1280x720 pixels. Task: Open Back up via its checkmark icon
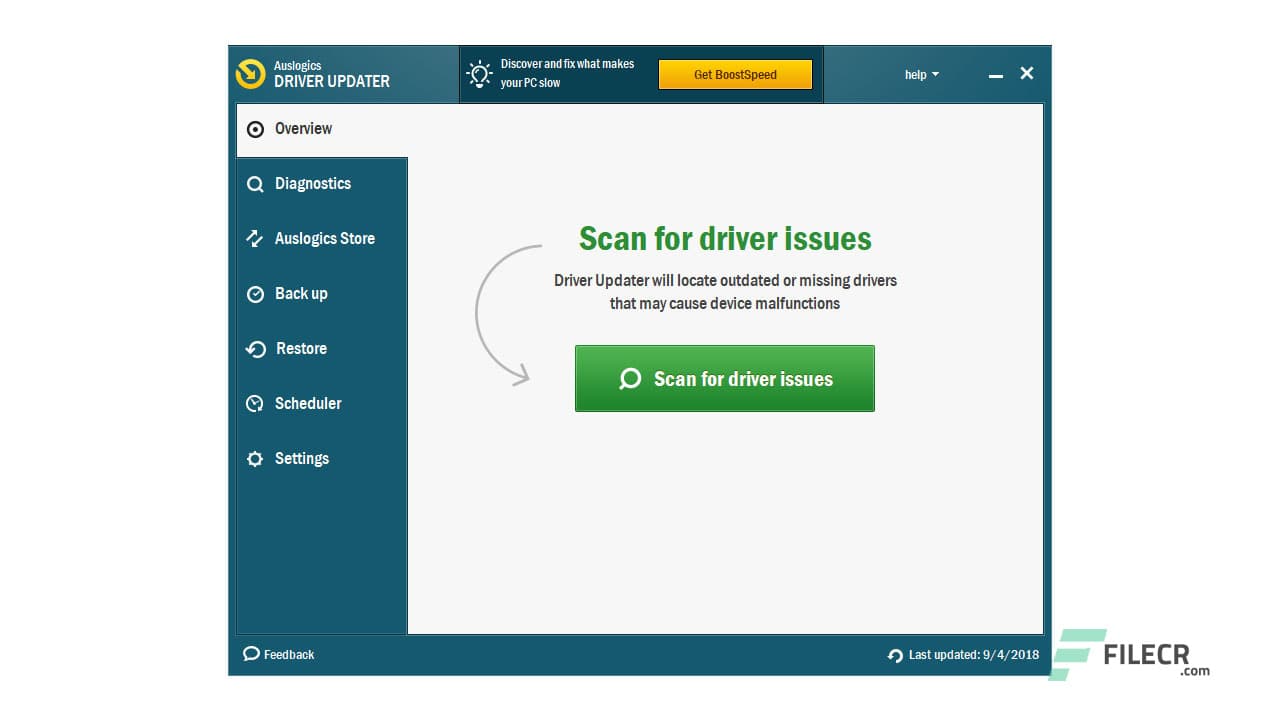click(254, 294)
